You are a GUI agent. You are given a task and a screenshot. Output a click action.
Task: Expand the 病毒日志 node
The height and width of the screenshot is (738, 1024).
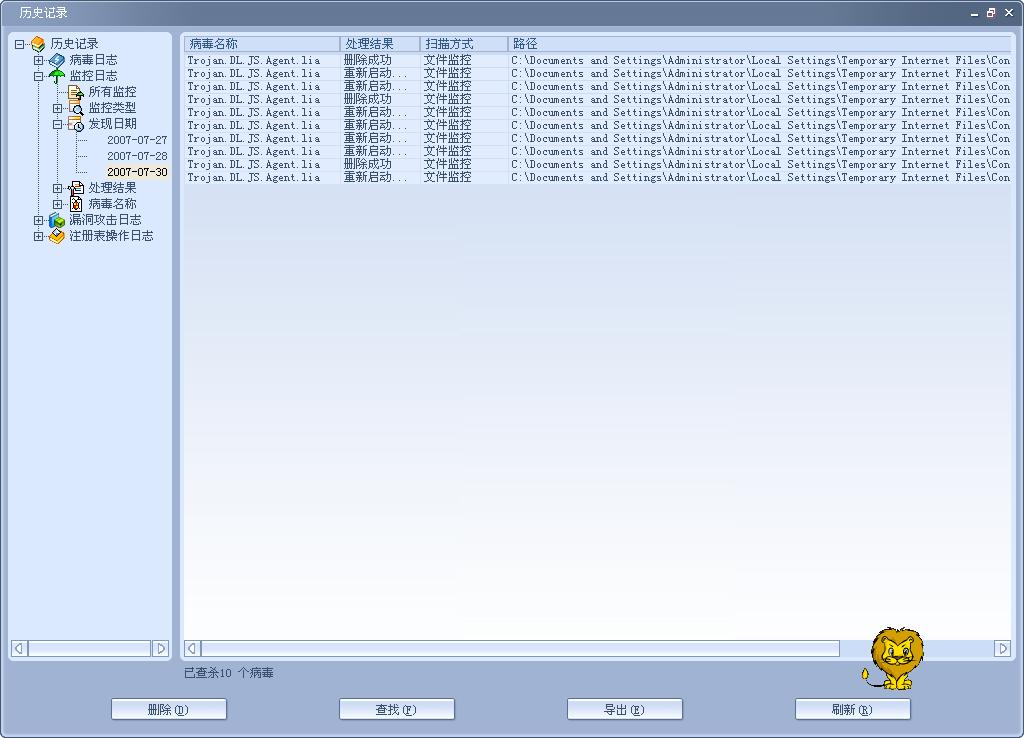click(39, 60)
